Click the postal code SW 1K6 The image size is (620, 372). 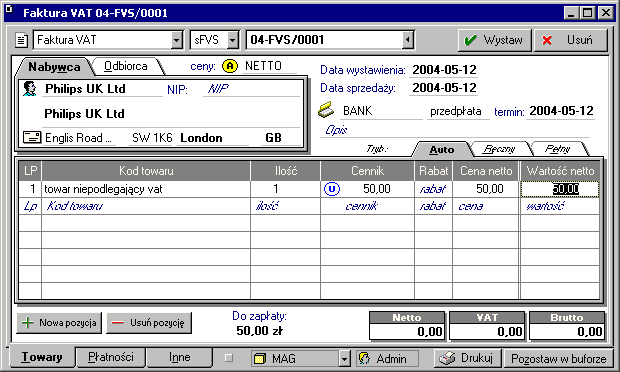pyautogui.click(x=152, y=138)
